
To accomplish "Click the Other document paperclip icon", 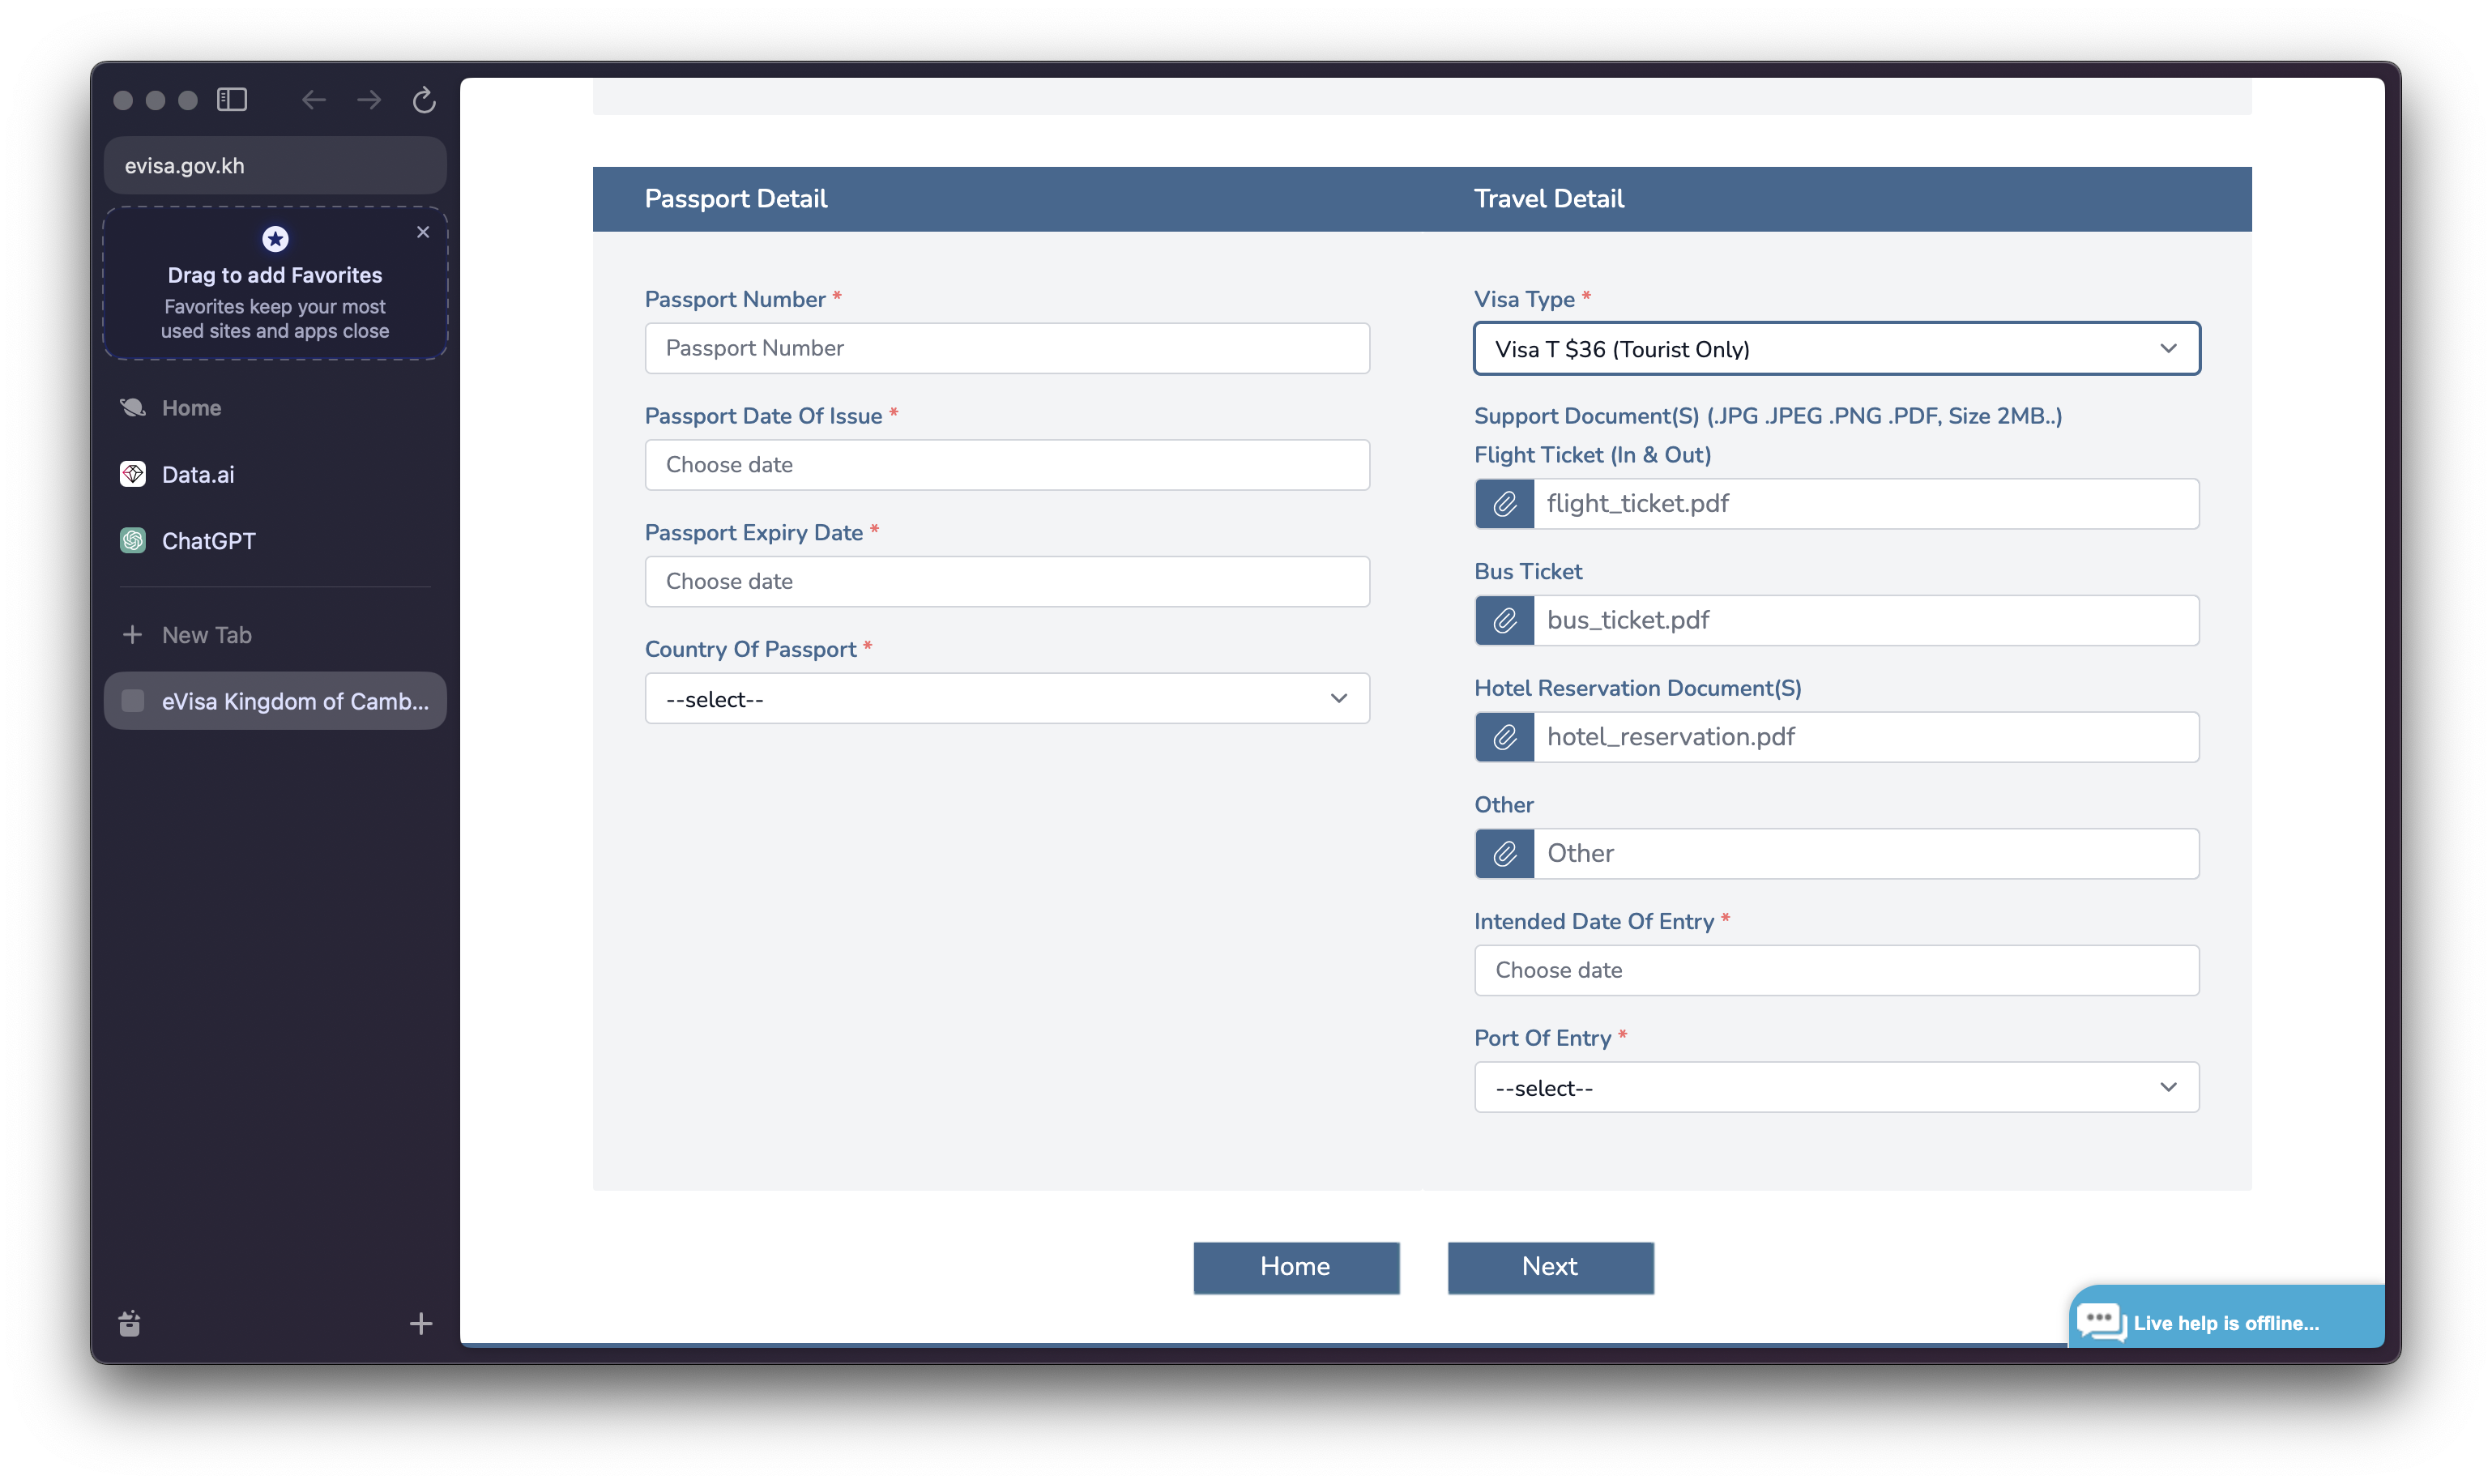I will pyautogui.click(x=1504, y=854).
